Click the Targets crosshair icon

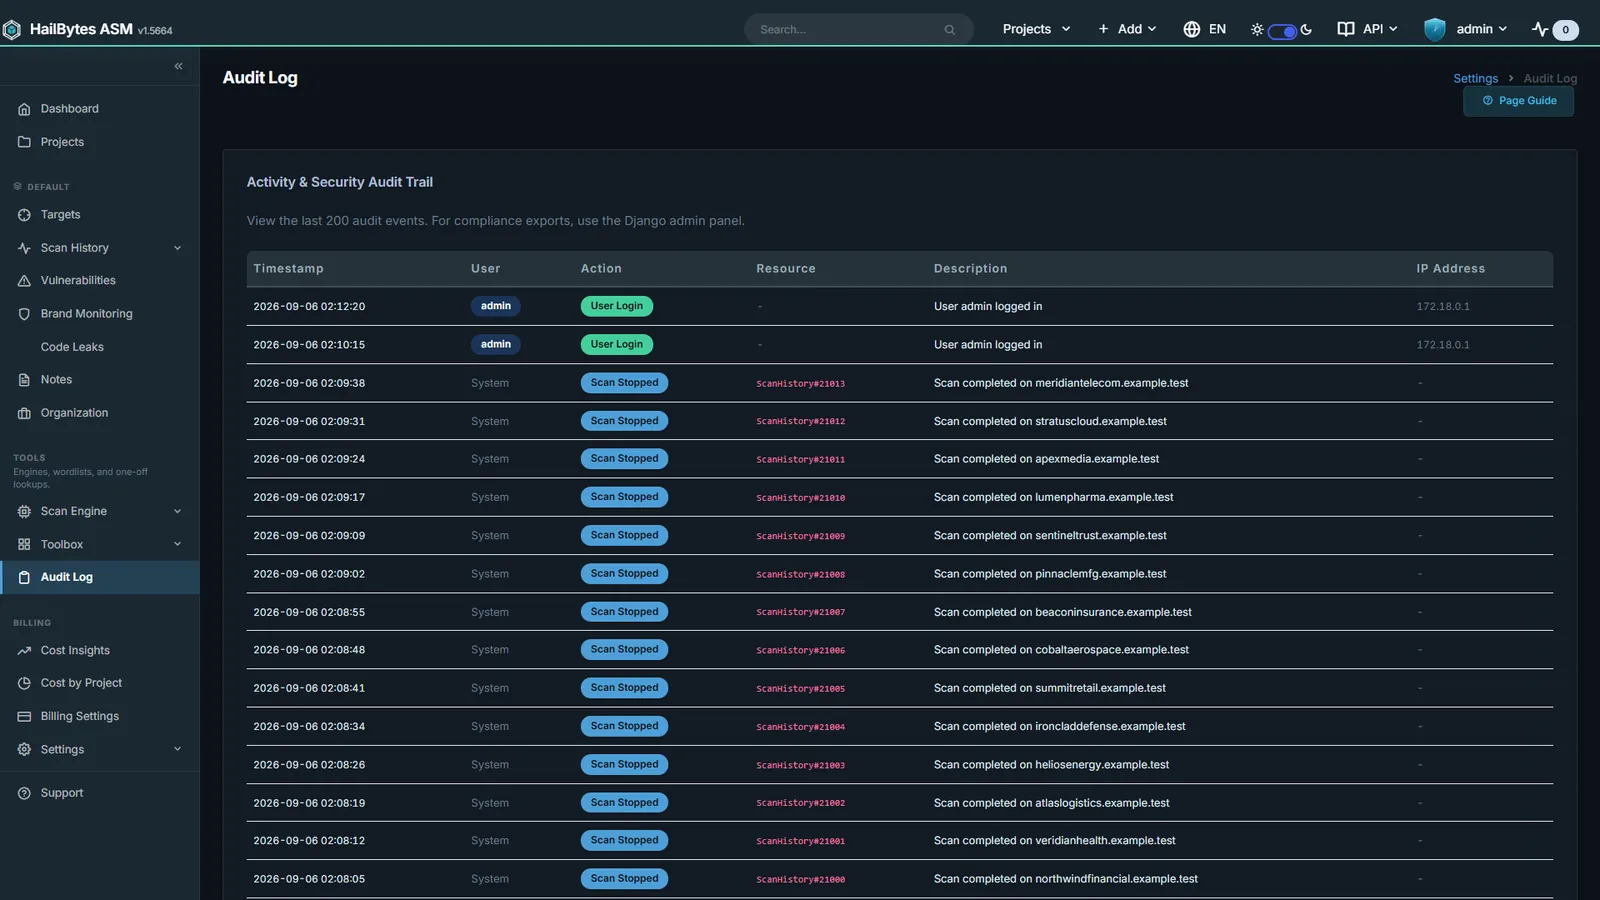24,215
